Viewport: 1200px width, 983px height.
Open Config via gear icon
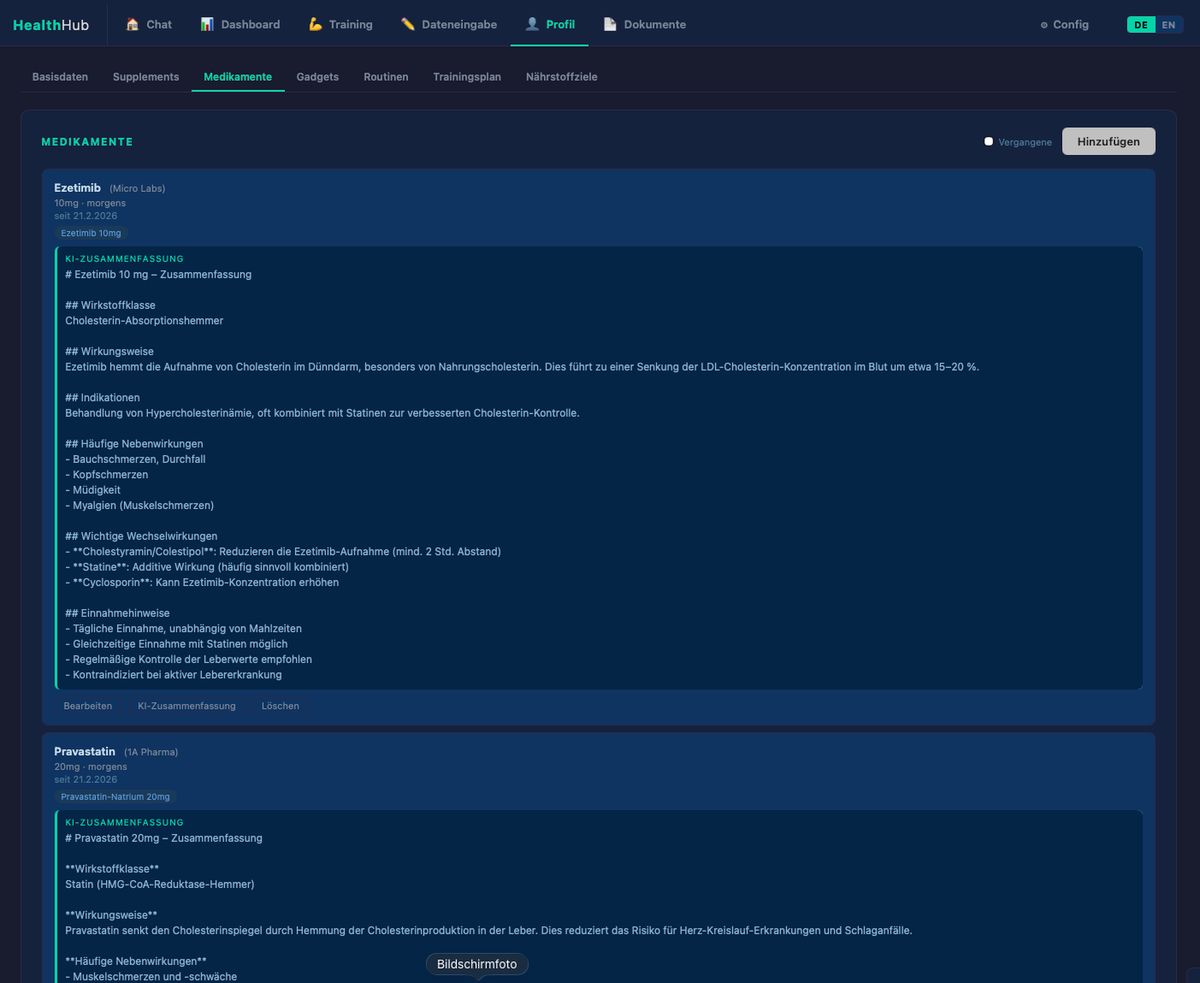tap(1044, 25)
